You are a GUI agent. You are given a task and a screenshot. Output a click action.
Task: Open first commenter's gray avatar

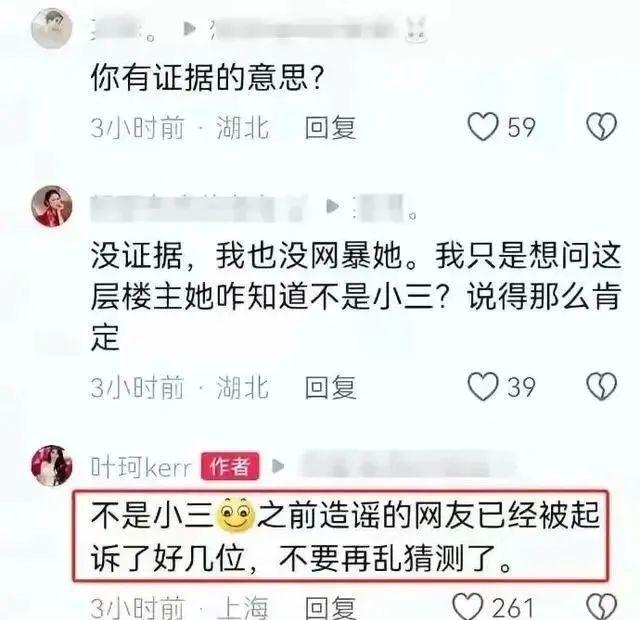52,28
